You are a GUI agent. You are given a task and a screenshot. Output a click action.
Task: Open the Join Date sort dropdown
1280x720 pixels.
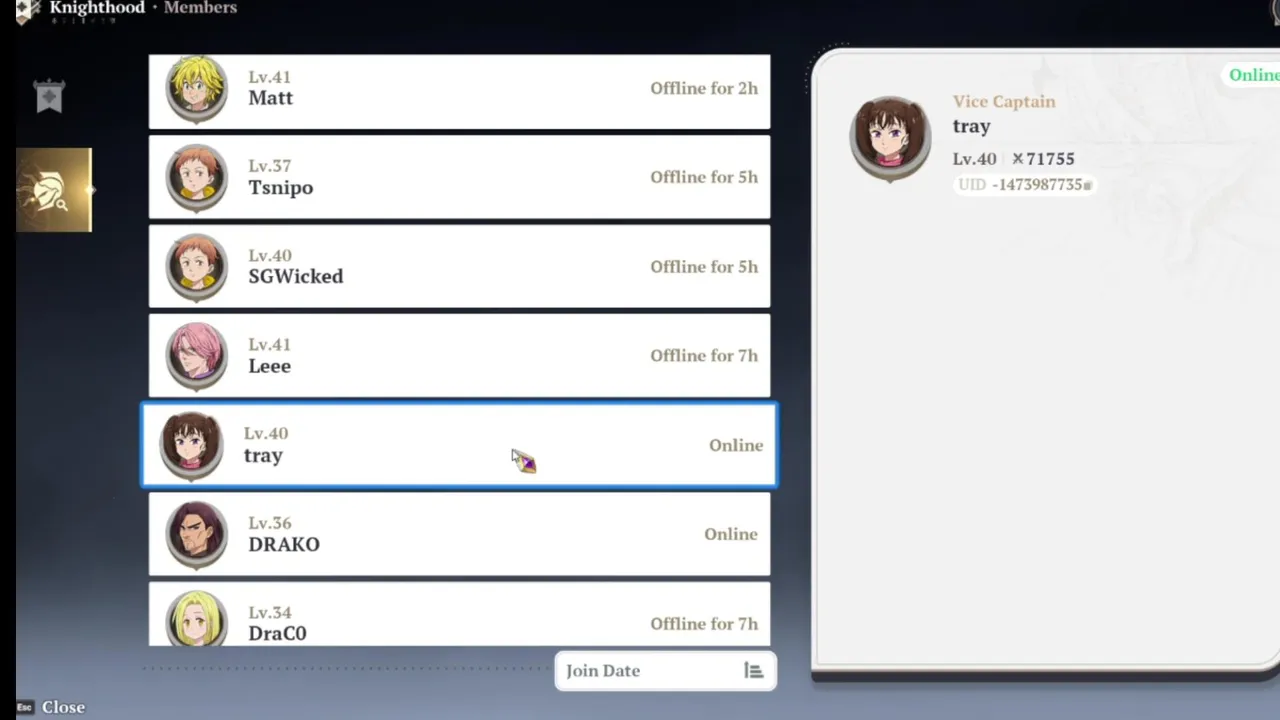click(665, 671)
